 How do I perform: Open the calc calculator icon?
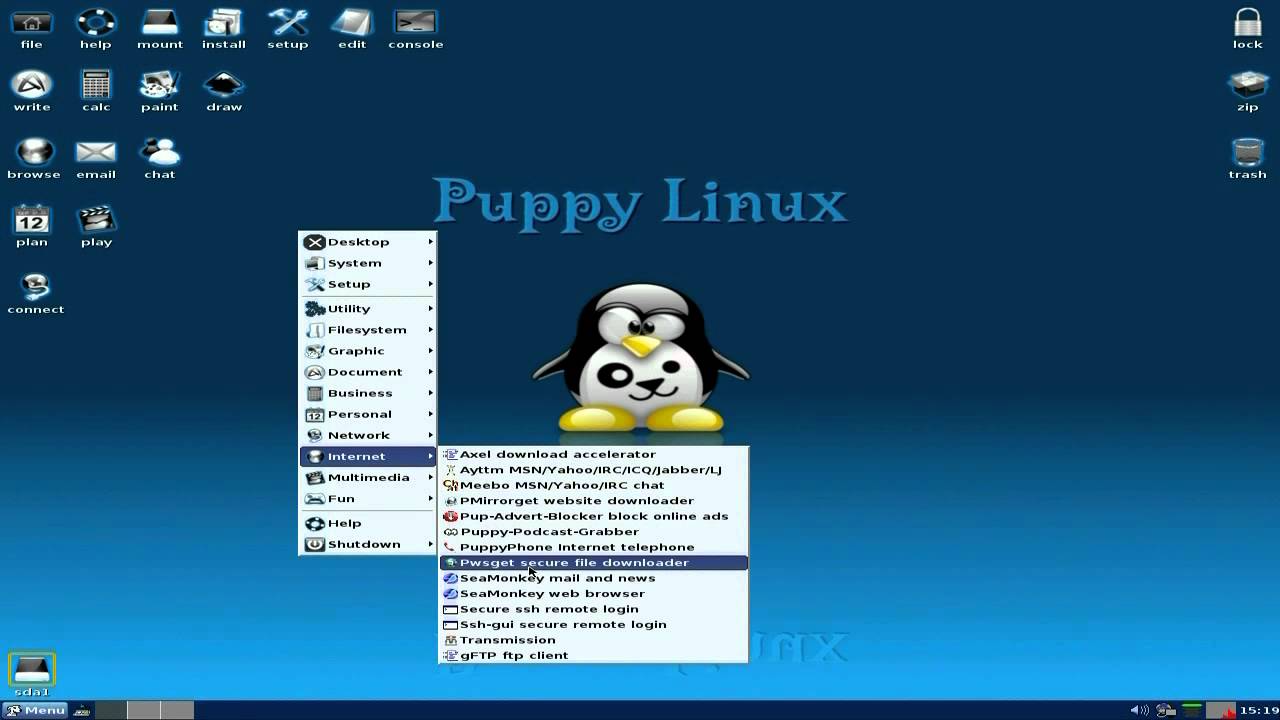96,91
